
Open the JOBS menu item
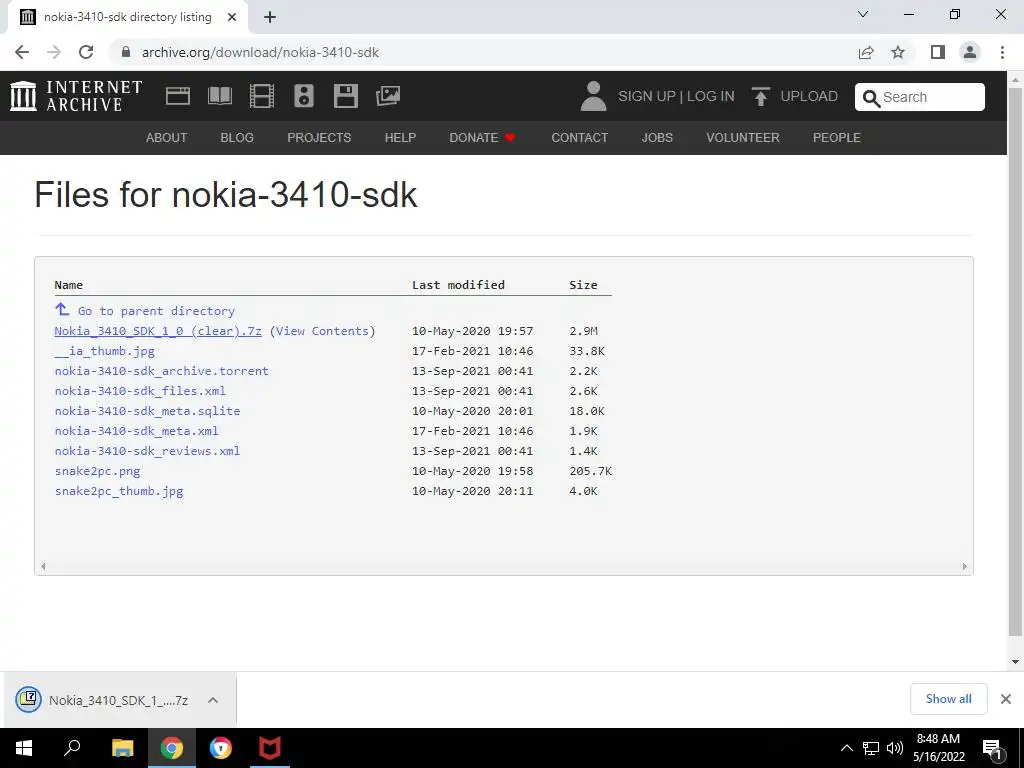(x=657, y=138)
